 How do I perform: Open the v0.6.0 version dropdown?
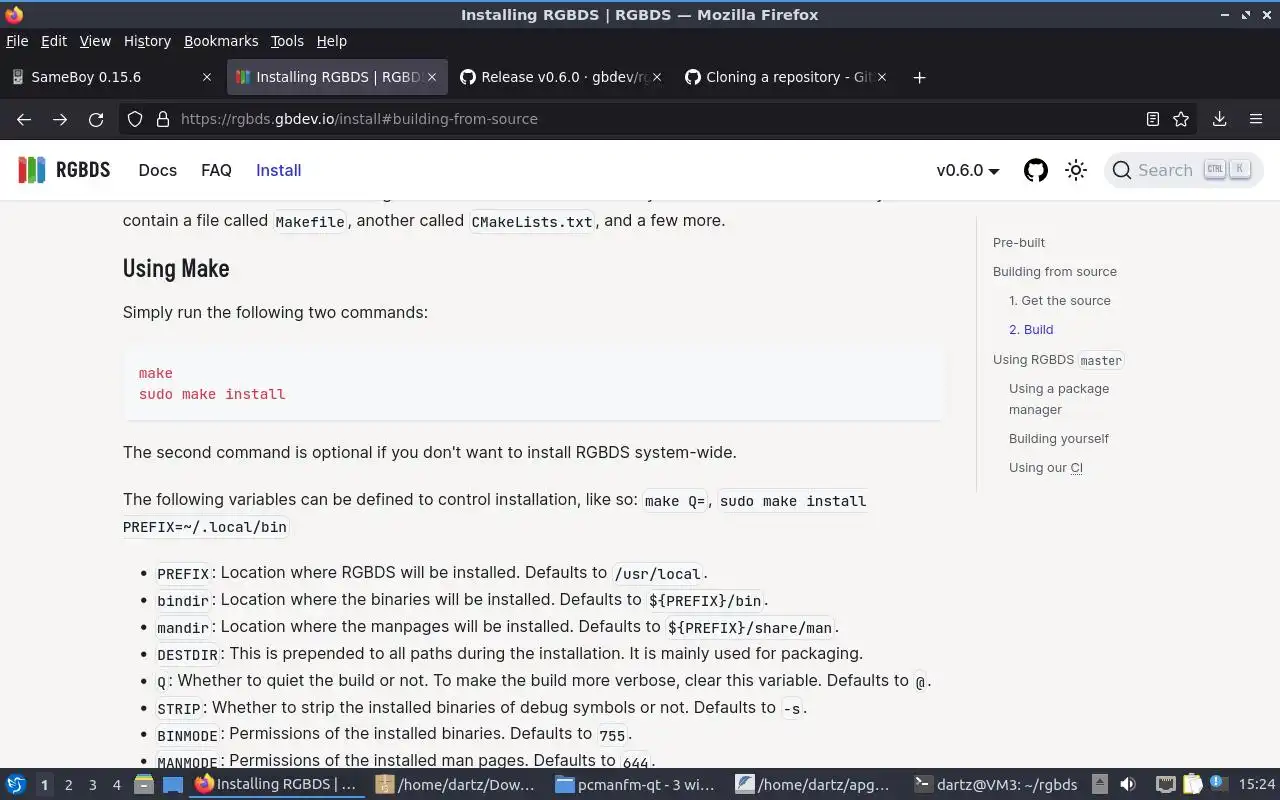tap(968, 170)
